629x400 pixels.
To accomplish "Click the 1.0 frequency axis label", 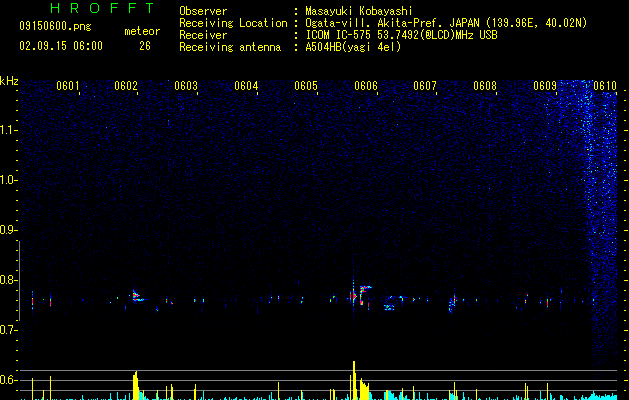I will tap(9, 180).
